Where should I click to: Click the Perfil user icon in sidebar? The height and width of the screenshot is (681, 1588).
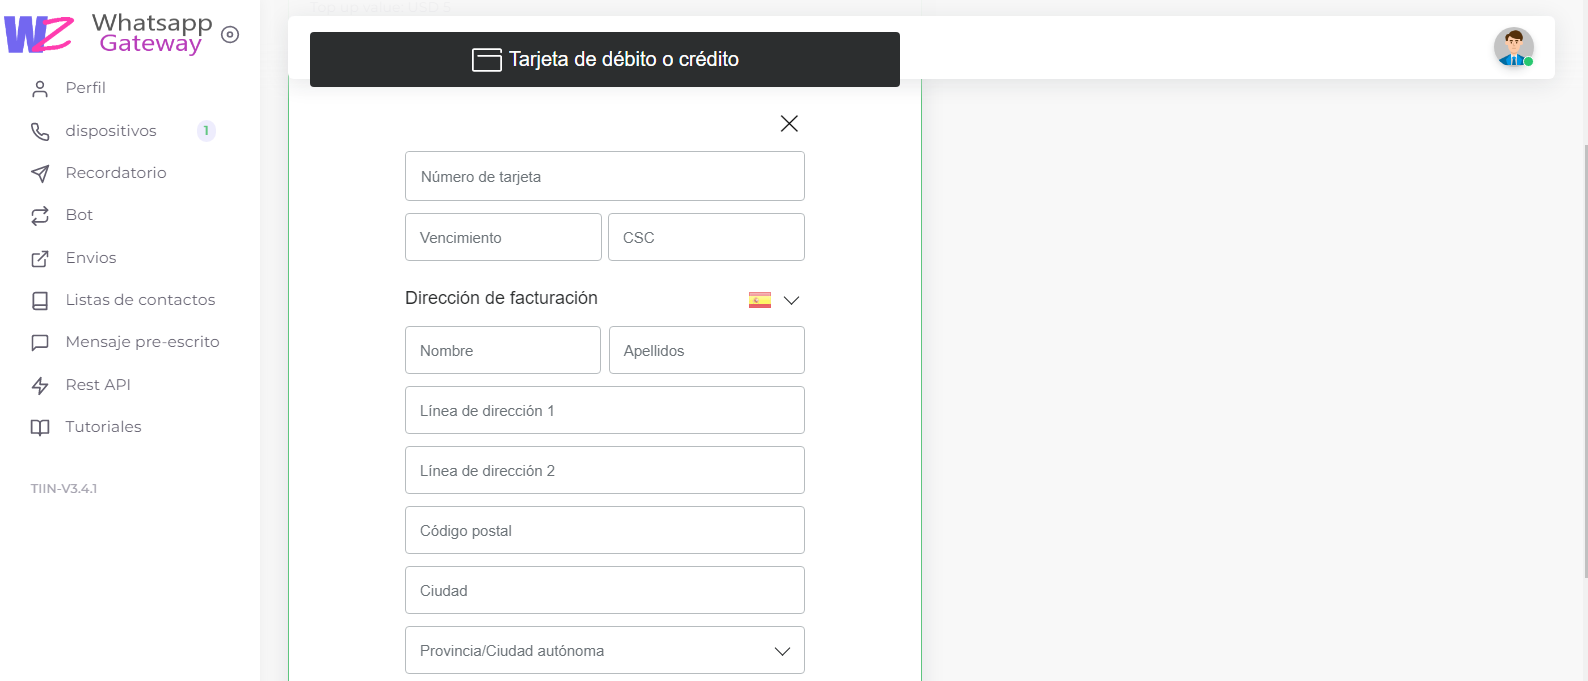pos(40,89)
